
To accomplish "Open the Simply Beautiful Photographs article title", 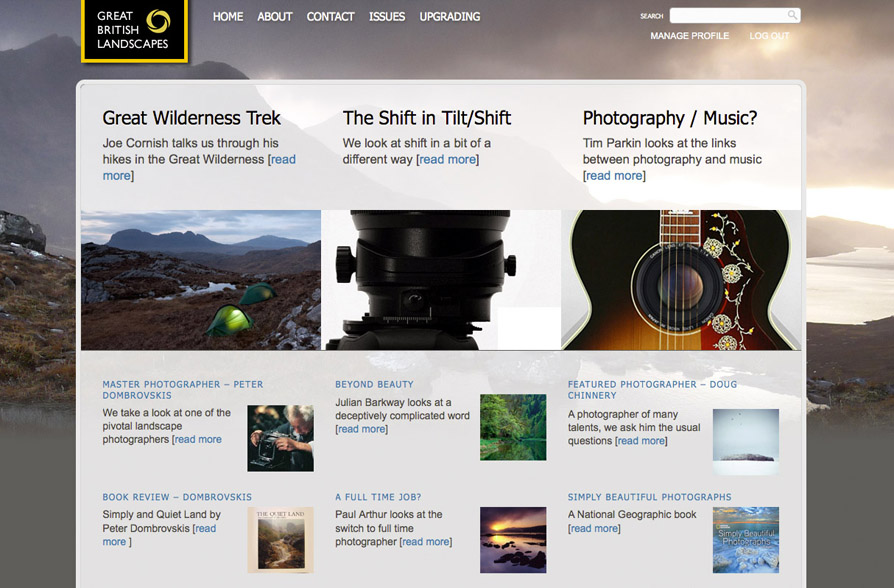I will click(x=649, y=497).
